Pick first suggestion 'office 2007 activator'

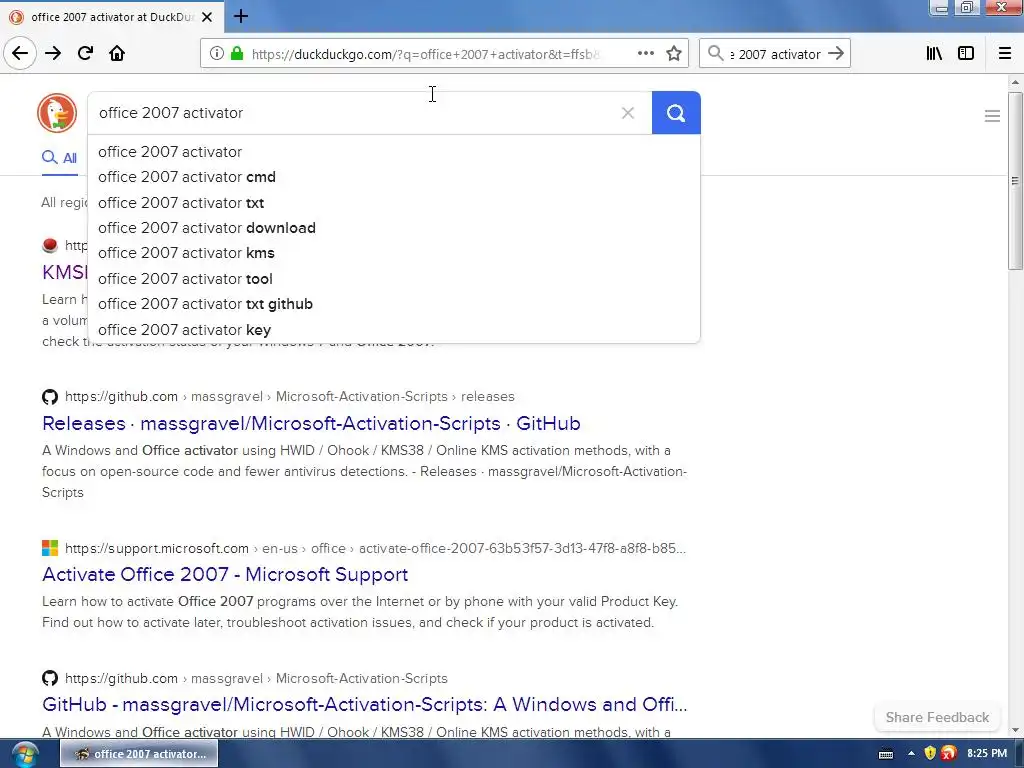click(x=393, y=152)
